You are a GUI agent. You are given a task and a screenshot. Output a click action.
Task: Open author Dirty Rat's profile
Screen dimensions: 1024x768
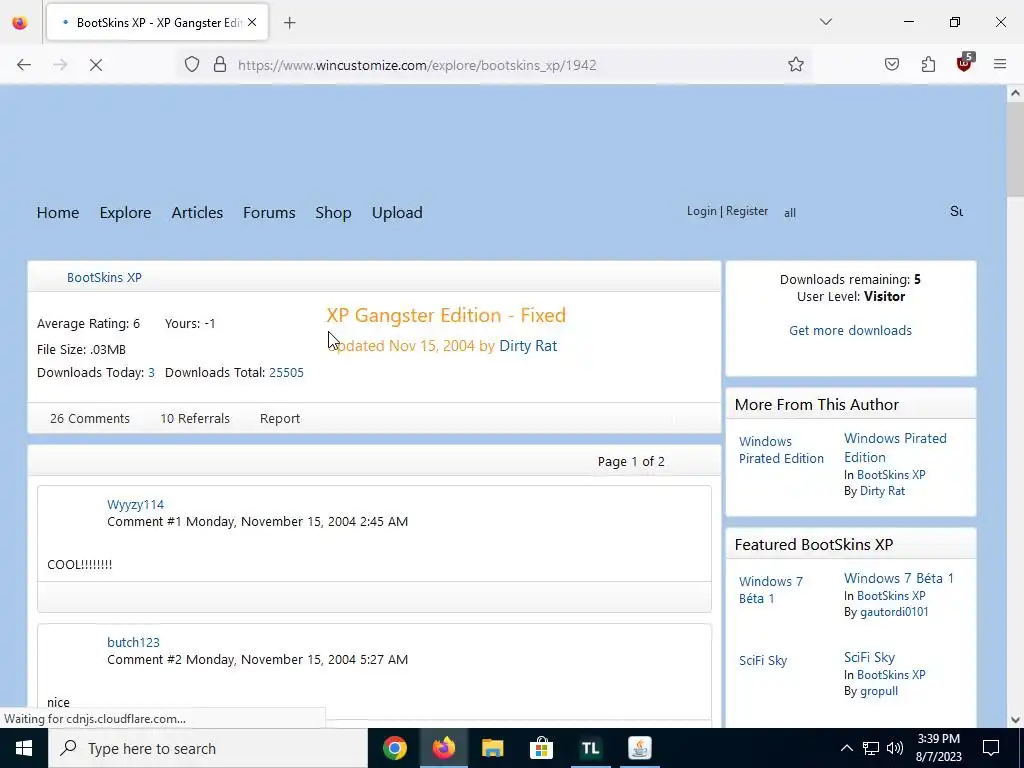coord(528,346)
